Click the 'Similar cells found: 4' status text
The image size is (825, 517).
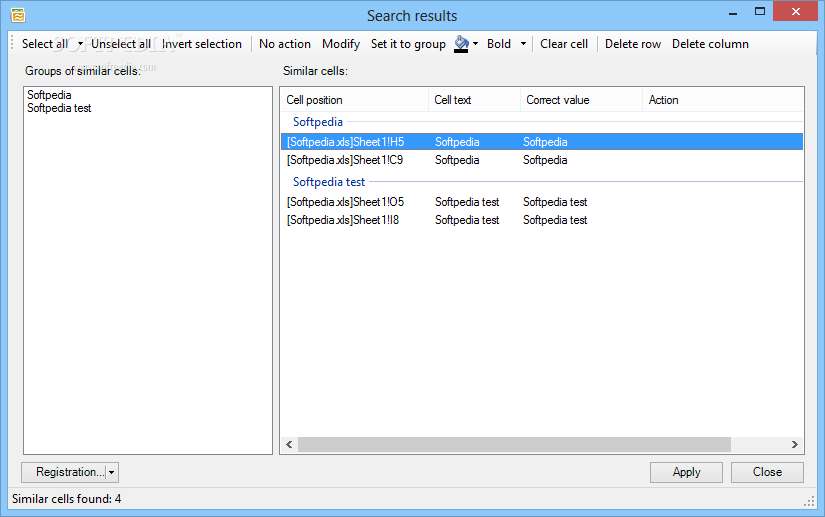67,499
